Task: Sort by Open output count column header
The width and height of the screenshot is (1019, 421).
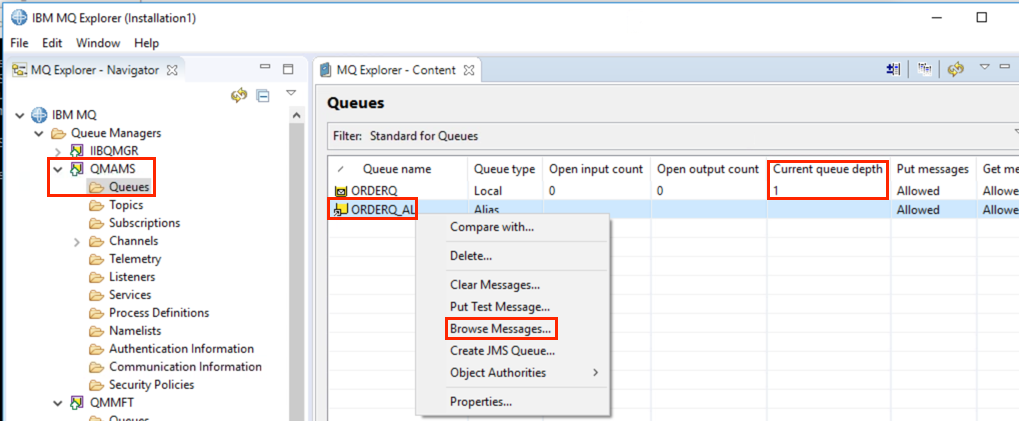Action: click(708, 169)
